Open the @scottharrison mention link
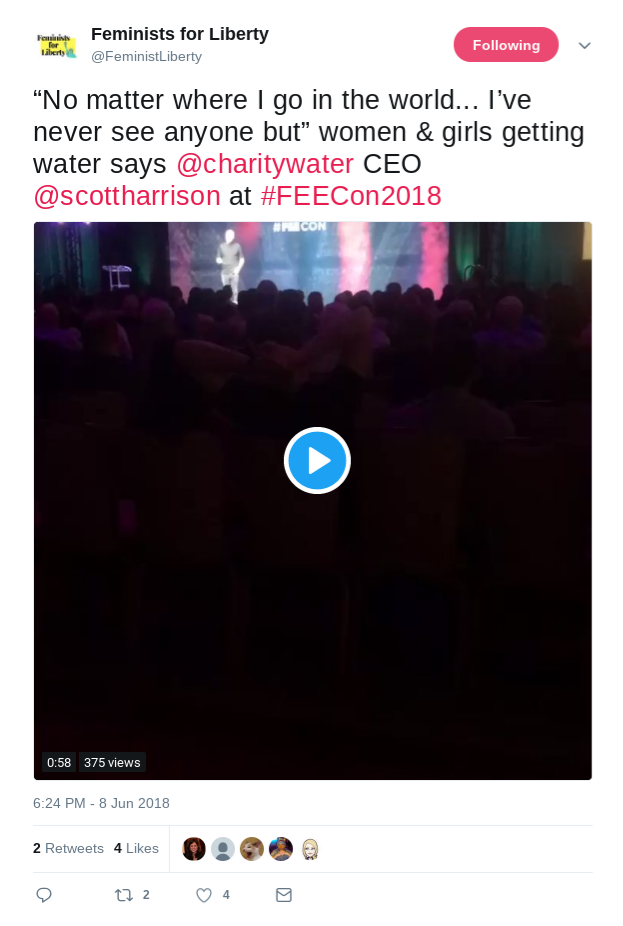Viewport: 623px width, 926px height. [127, 196]
